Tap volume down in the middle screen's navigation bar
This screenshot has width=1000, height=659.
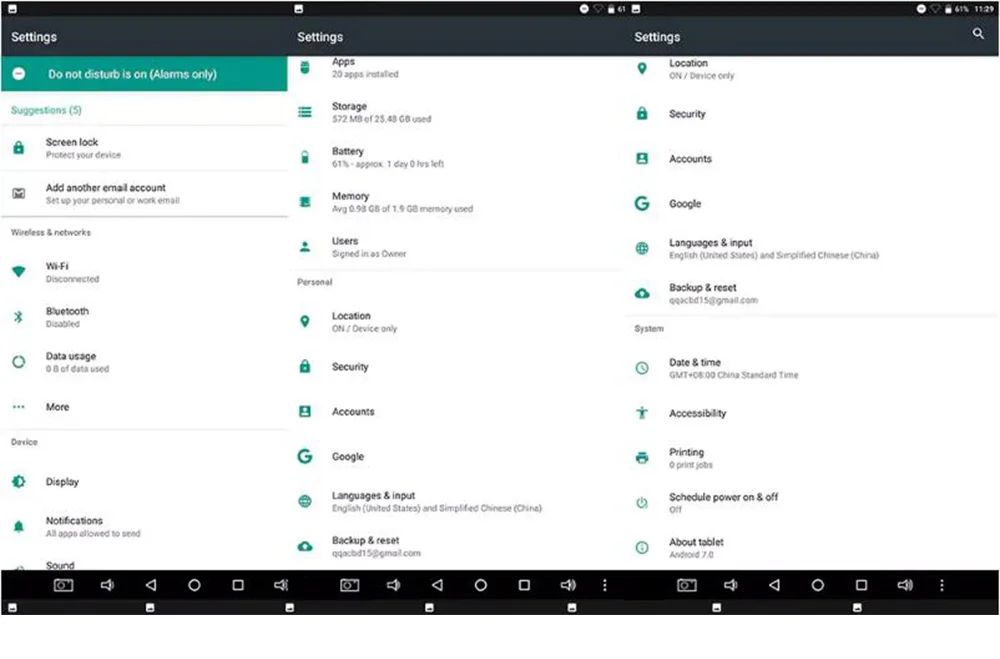393,585
